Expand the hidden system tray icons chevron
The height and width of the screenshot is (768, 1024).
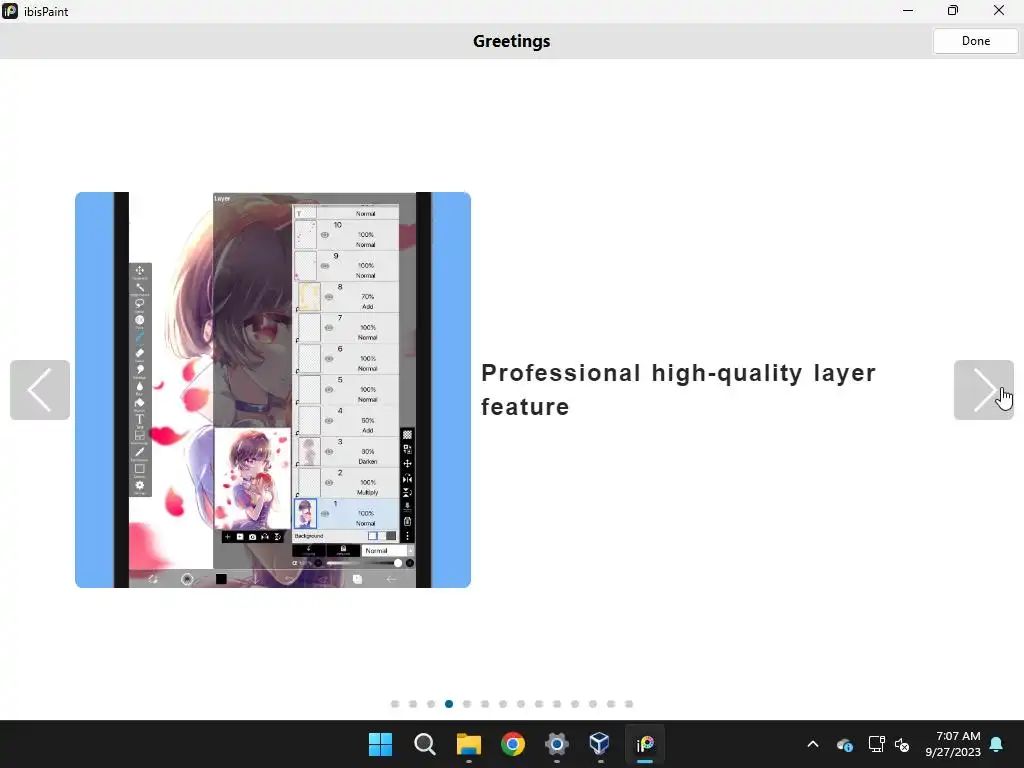pos(813,744)
